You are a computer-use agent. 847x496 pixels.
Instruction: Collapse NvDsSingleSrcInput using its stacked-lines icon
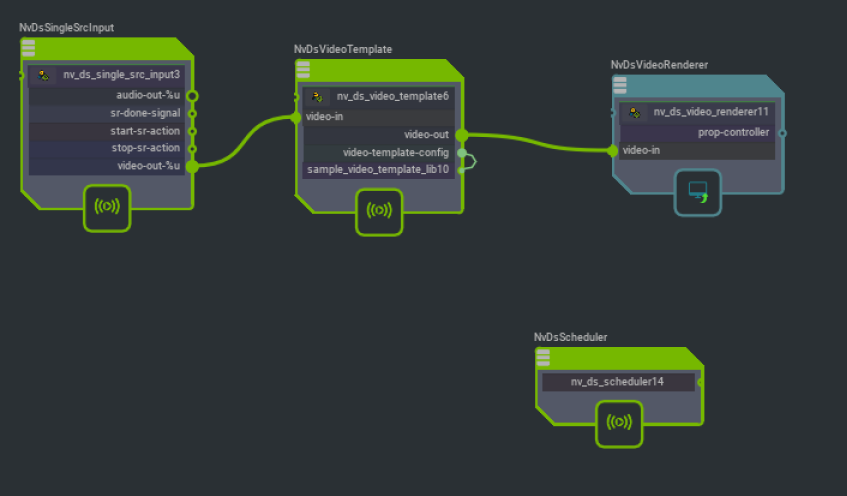[28, 46]
